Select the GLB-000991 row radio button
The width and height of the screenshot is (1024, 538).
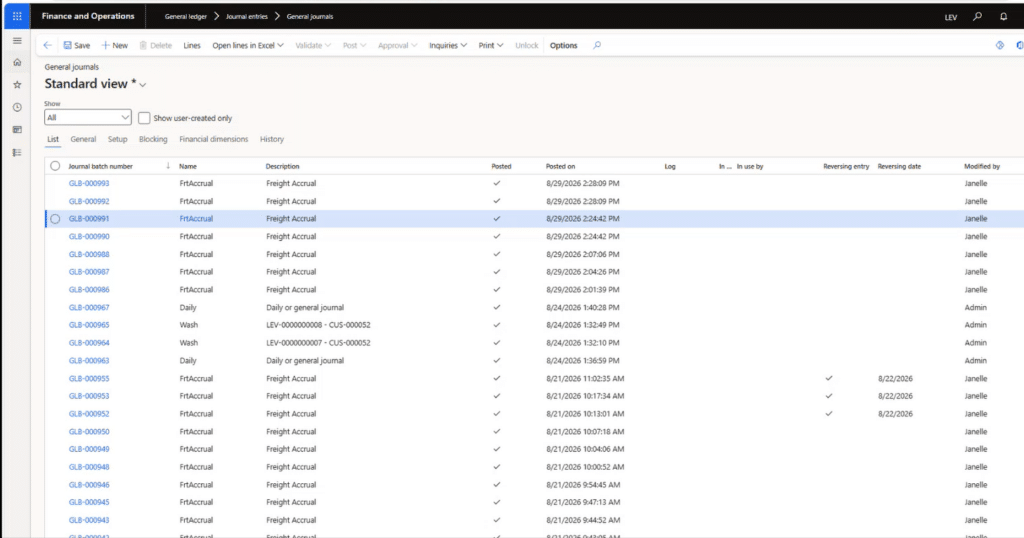55,219
